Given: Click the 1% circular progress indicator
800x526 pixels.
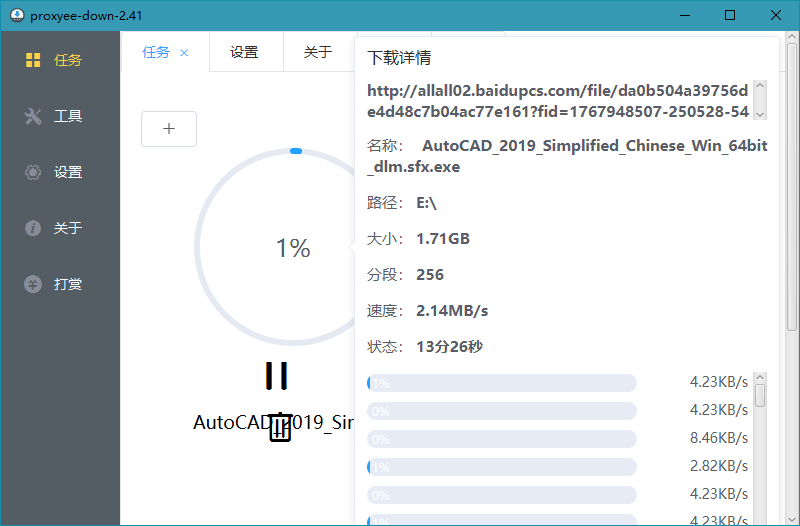Looking at the screenshot, I should click(x=292, y=248).
